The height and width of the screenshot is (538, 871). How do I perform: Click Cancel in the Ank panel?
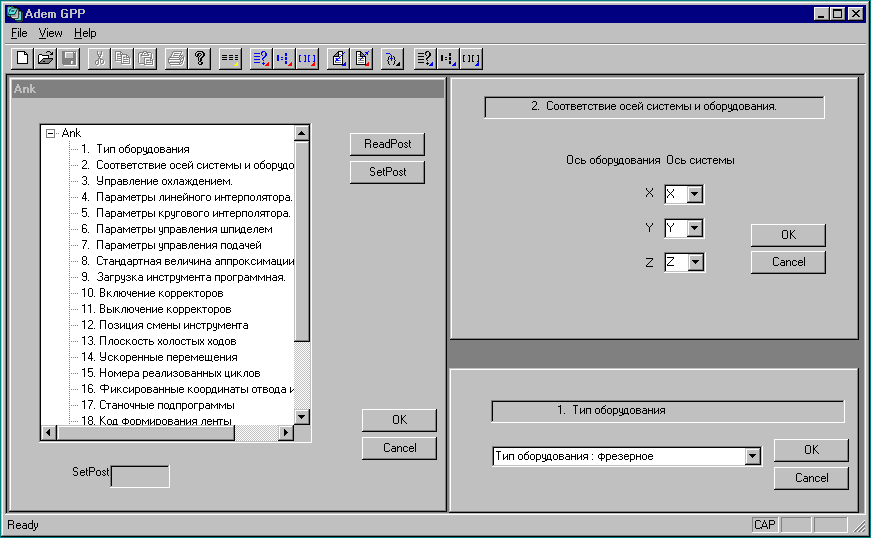tap(399, 448)
